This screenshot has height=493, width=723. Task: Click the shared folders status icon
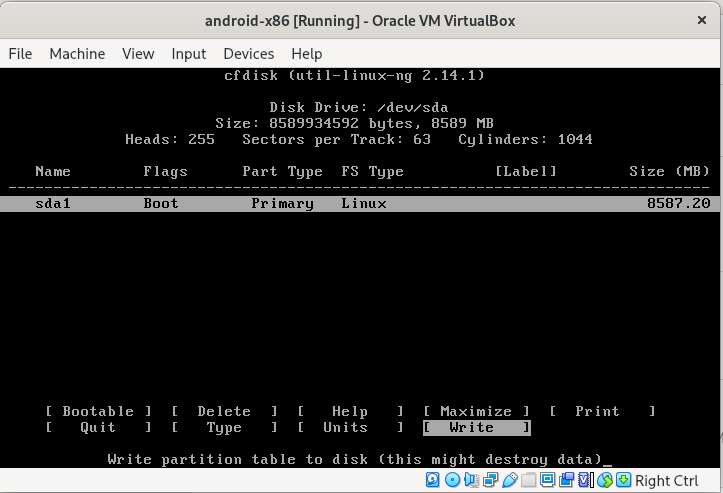pos(527,481)
